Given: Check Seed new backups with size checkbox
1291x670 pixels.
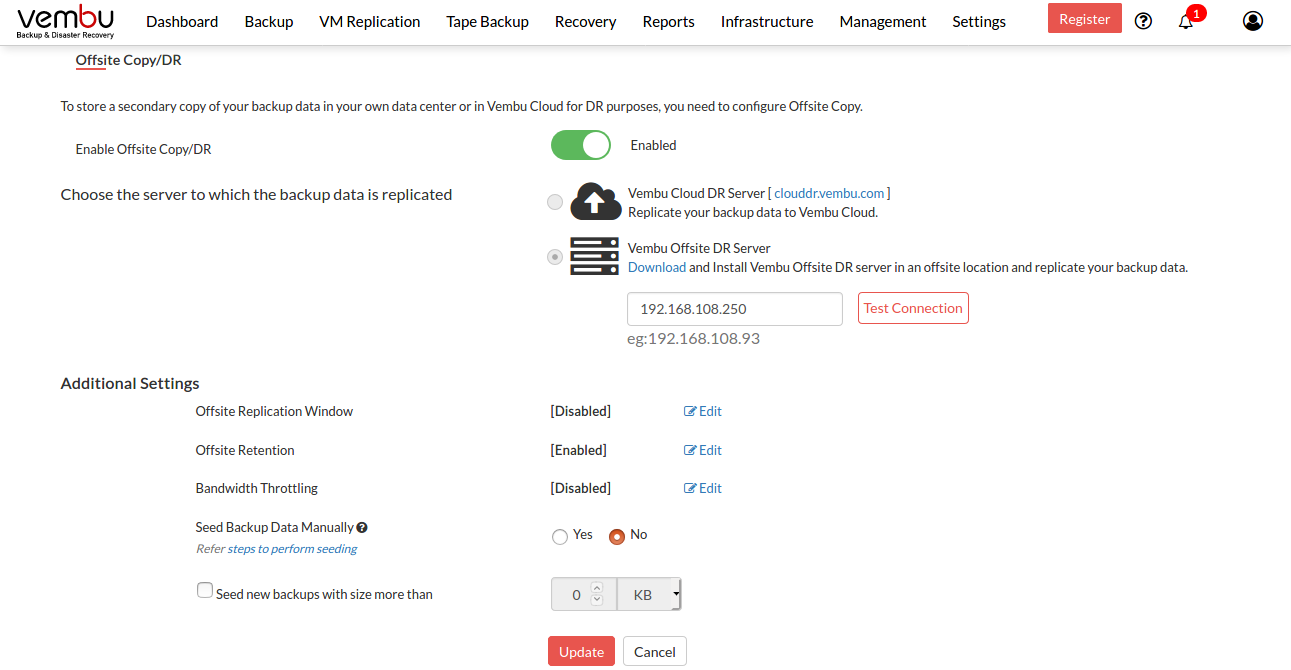Looking at the screenshot, I should [x=205, y=591].
